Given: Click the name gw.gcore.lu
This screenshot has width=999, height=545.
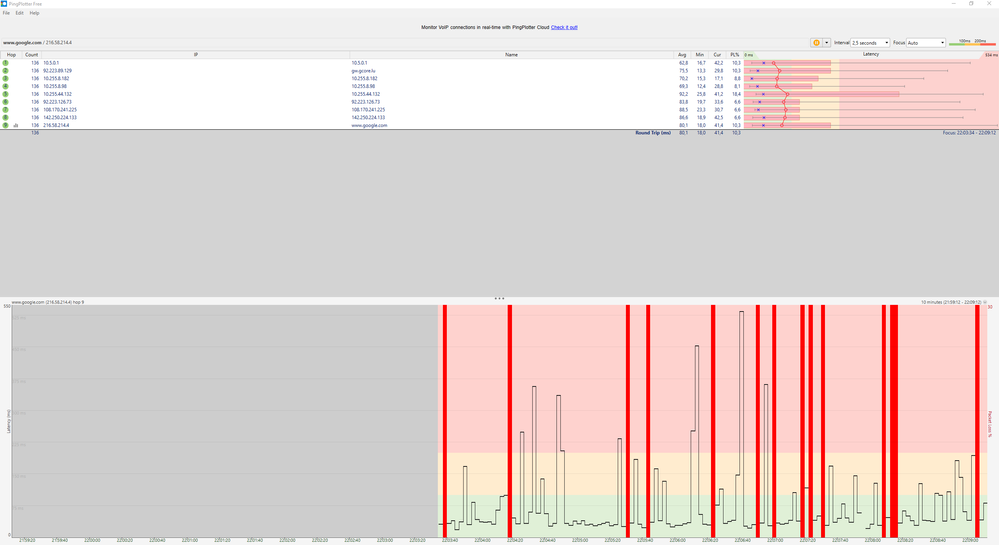Looking at the screenshot, I should [363, 71].
